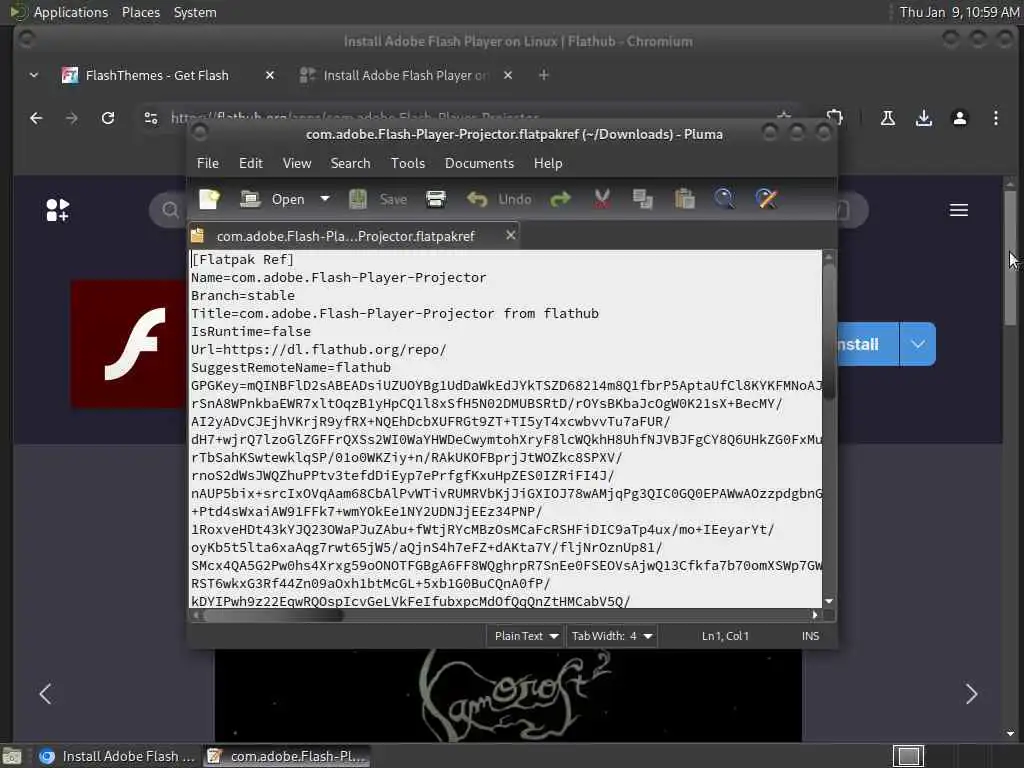The image size is (1024, 768).
Task: Open Find with magnifier icon in Pluma
Action: coord(724,199)
